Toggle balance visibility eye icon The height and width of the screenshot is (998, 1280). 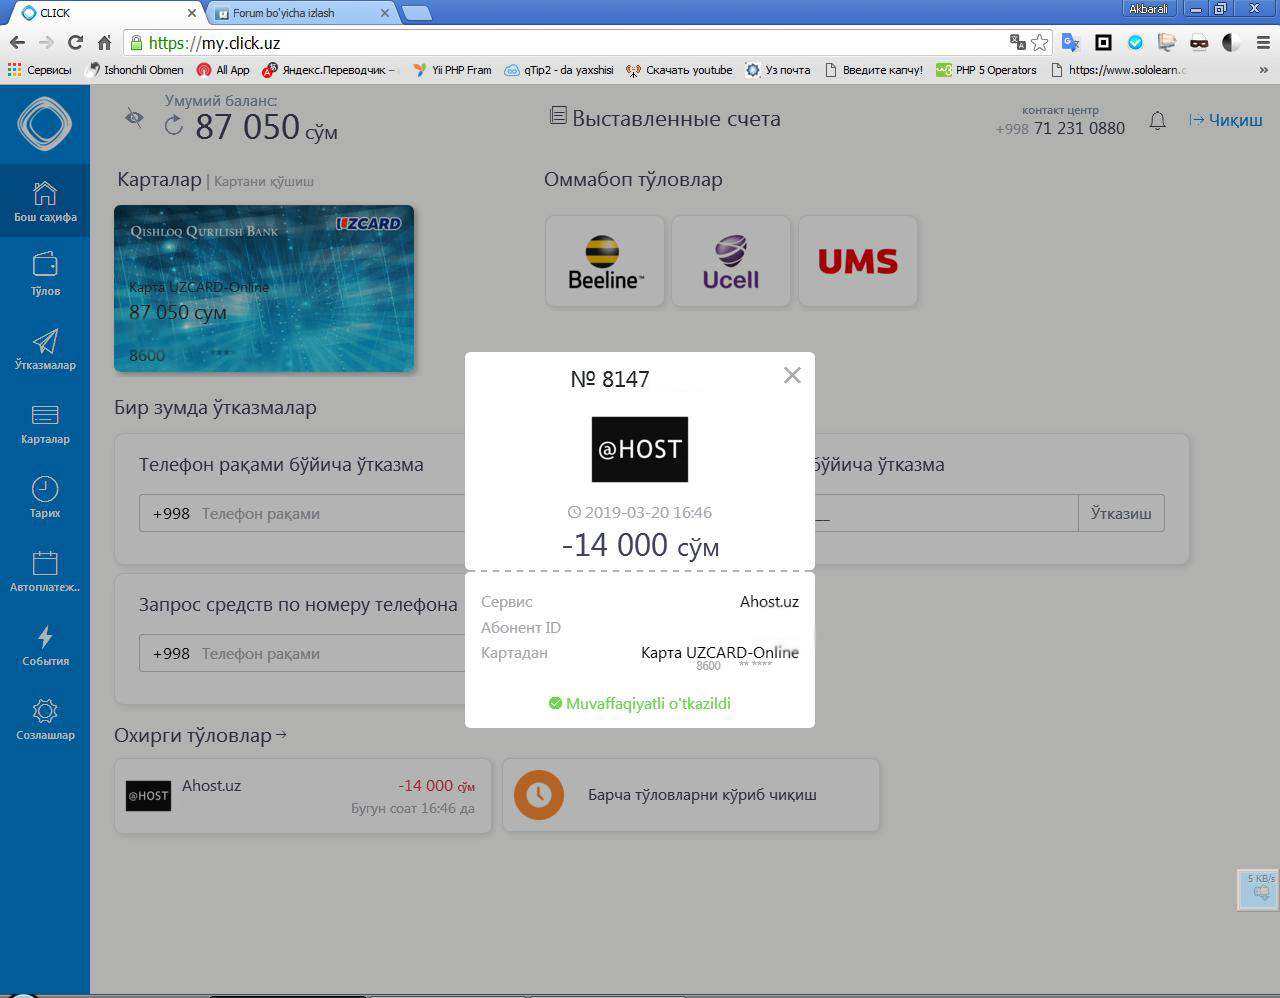[134, 118]
